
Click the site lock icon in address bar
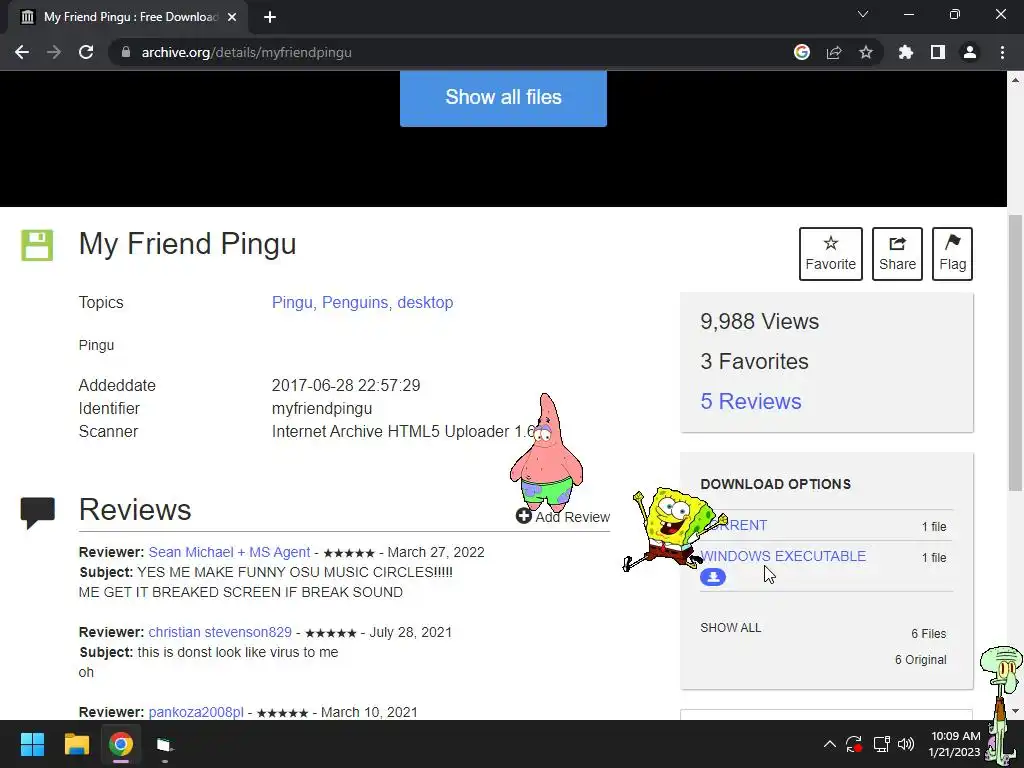point(126,52)
